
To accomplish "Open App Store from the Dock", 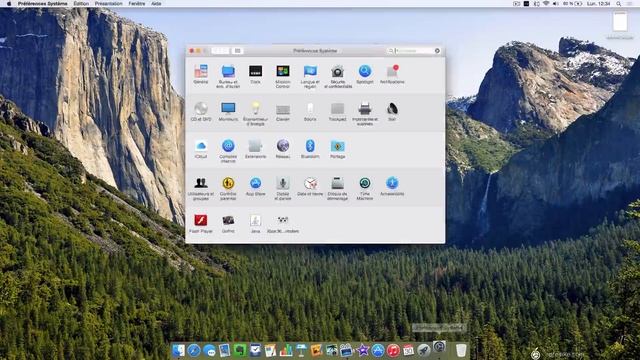I will 378,350.
